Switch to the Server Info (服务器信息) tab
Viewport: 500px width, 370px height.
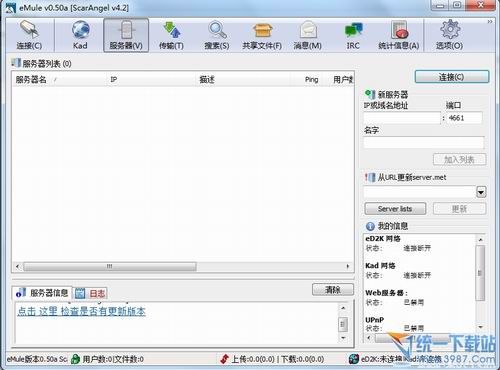pyautogui.click(x=42, y=293)
